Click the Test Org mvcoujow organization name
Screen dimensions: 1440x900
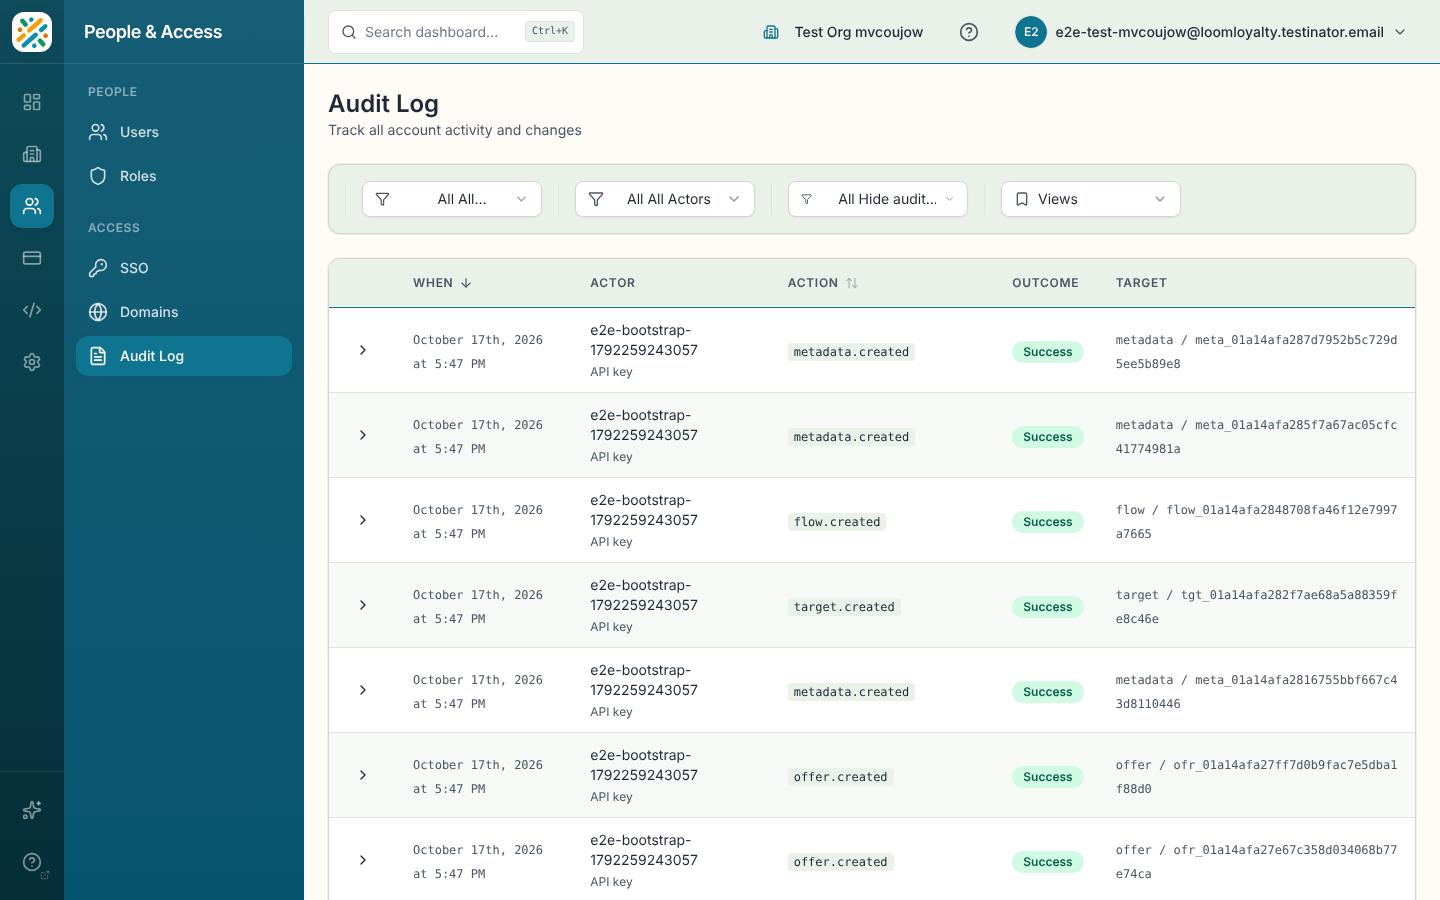[x=859, y=32]
